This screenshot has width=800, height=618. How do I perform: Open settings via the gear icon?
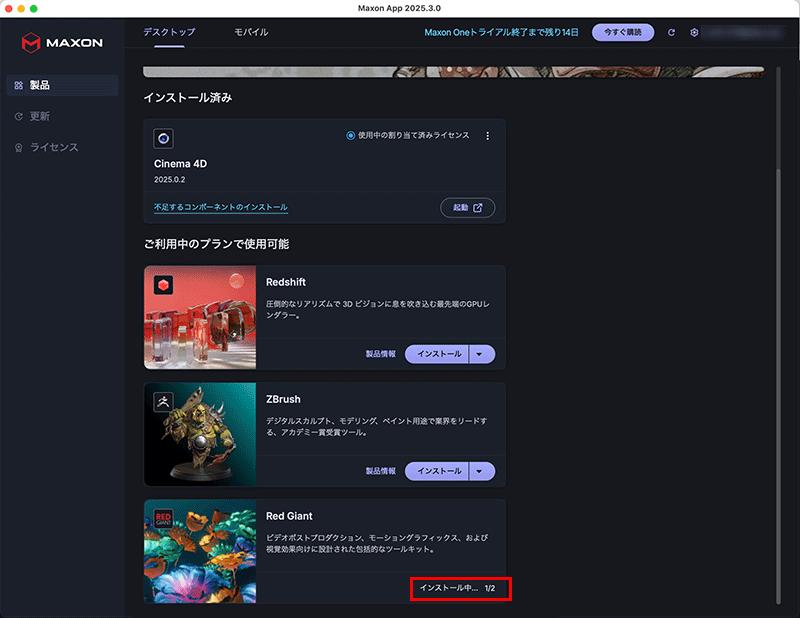[694, 33]
